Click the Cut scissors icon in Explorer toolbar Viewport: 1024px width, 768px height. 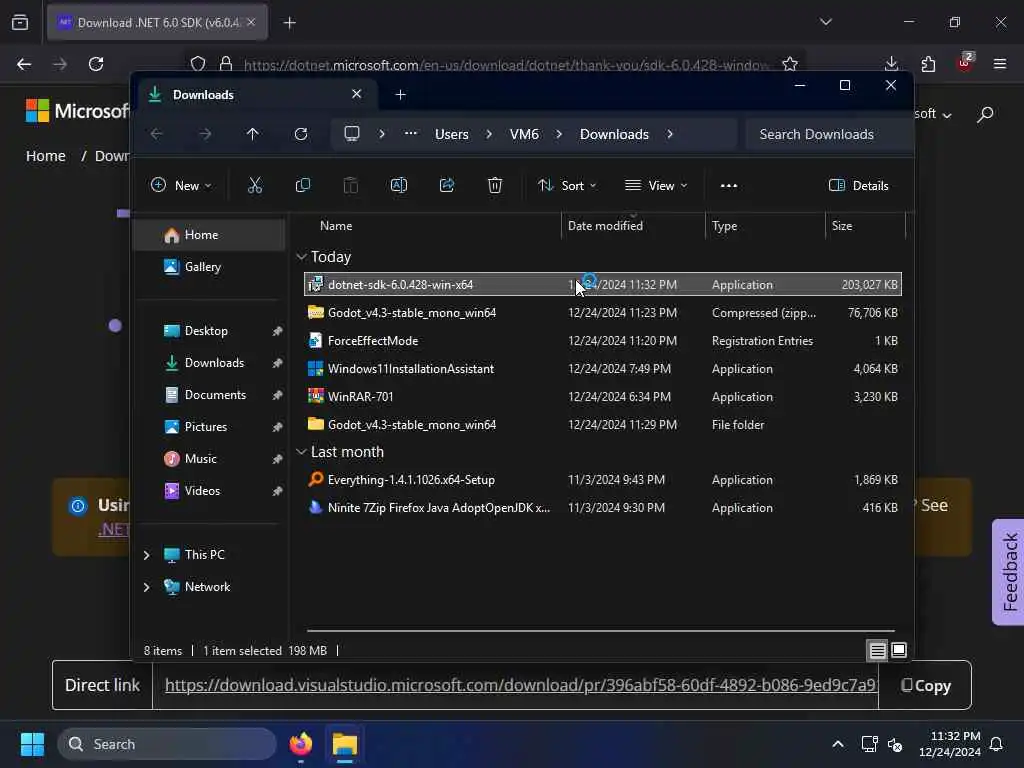(x=255, y=185)
